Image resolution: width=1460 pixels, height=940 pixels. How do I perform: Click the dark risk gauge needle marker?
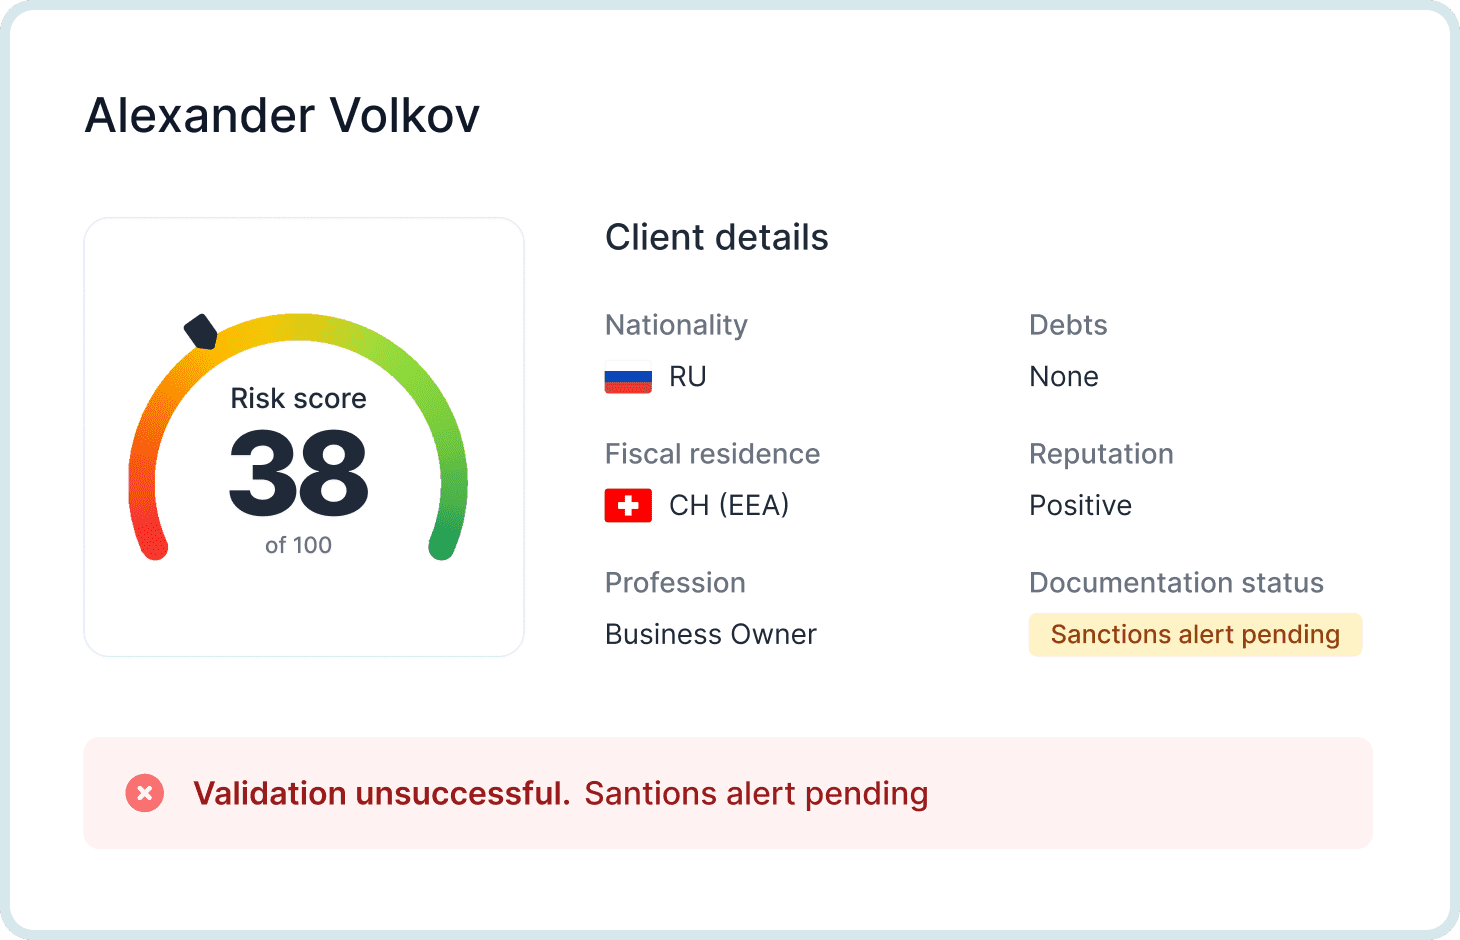tap(202, 332)
